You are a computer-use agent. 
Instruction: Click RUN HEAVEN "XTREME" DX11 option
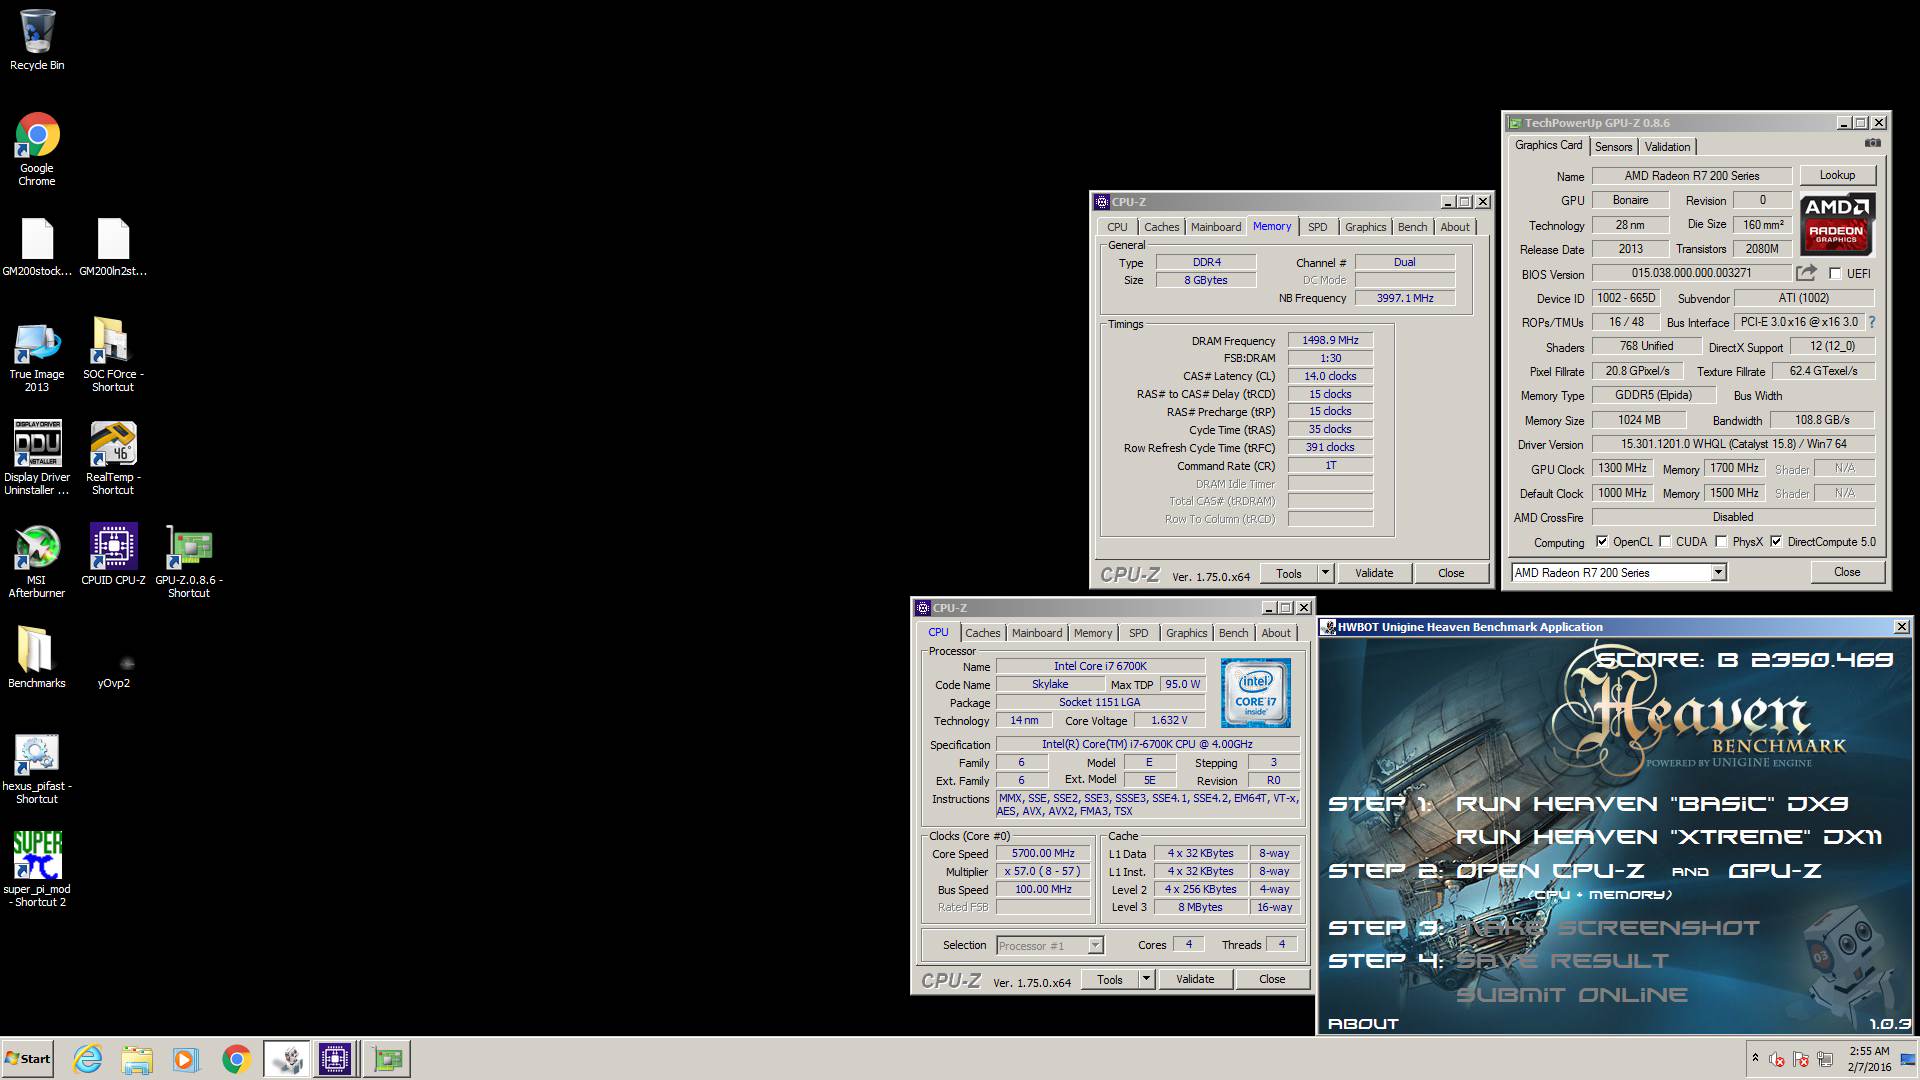[1669, 837]
